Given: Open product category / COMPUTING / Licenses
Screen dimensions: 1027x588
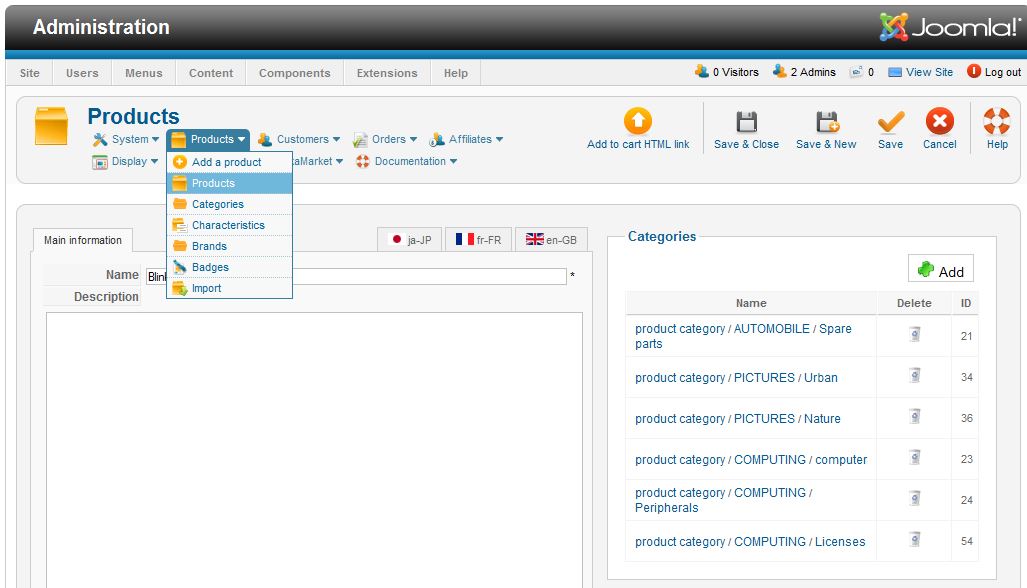Looking at the screenshot, I should pyautogui.click(x=750, y=542).
